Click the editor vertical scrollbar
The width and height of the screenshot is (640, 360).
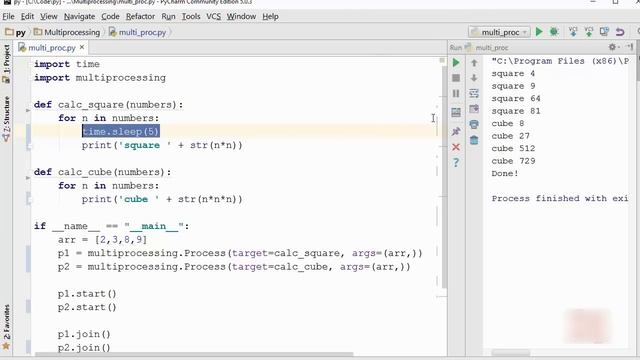click(443, 176)
